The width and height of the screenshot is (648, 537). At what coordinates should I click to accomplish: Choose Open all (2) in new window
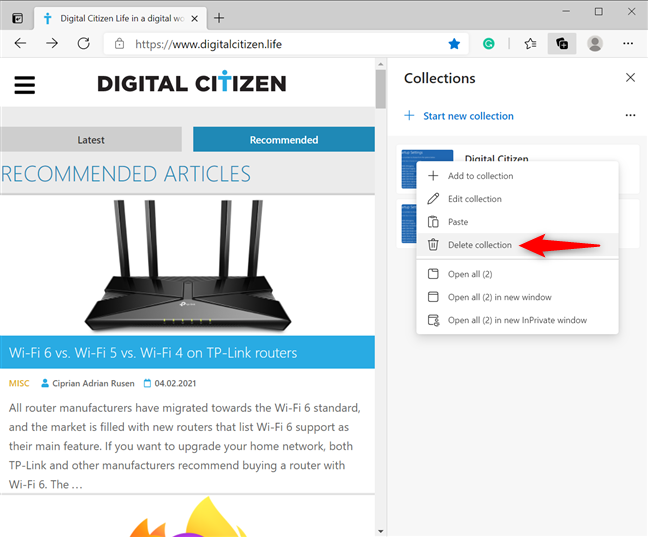click(x=517, y=297)
